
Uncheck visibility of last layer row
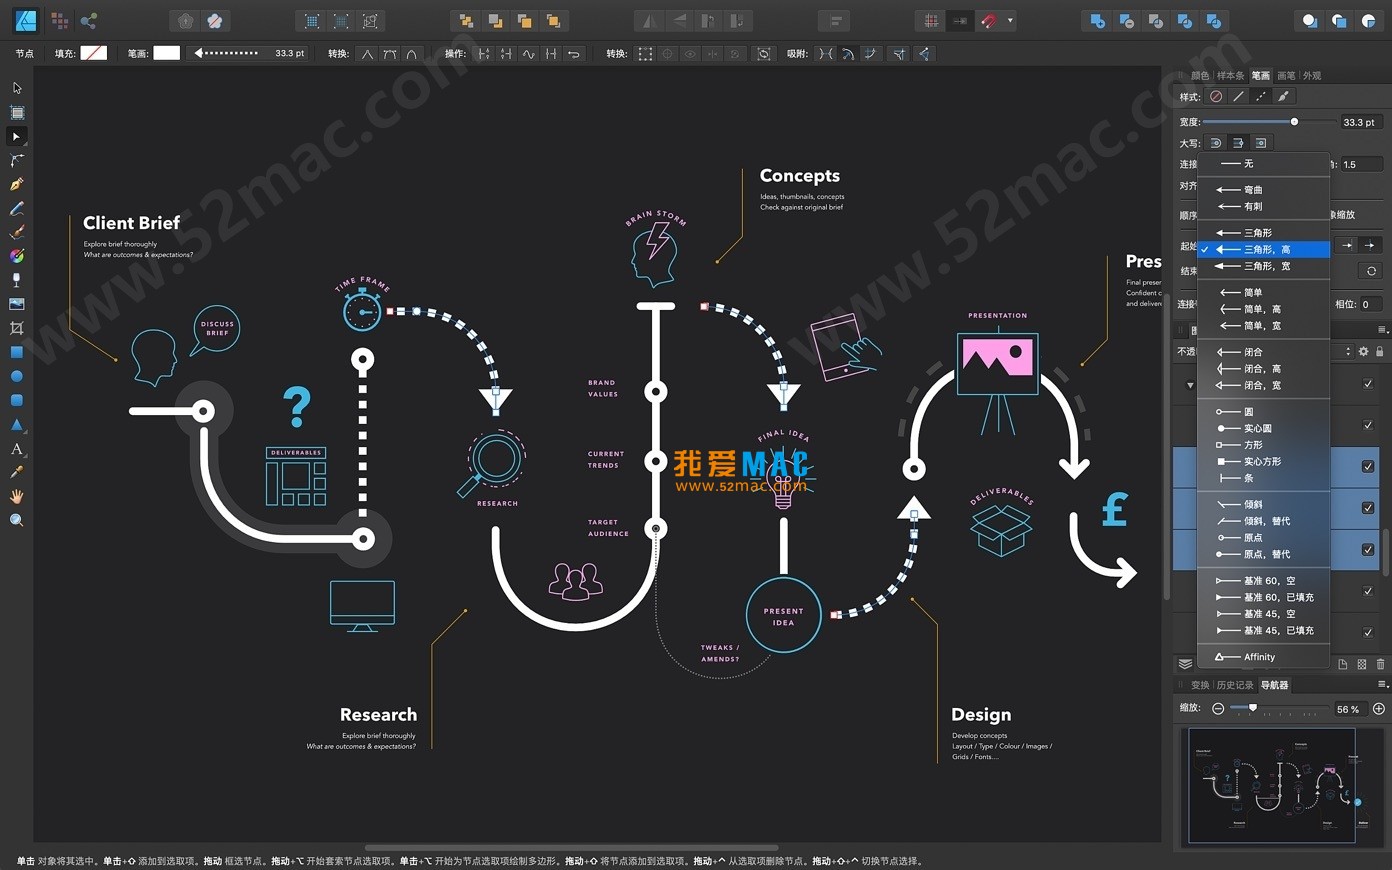(1368, 633)
